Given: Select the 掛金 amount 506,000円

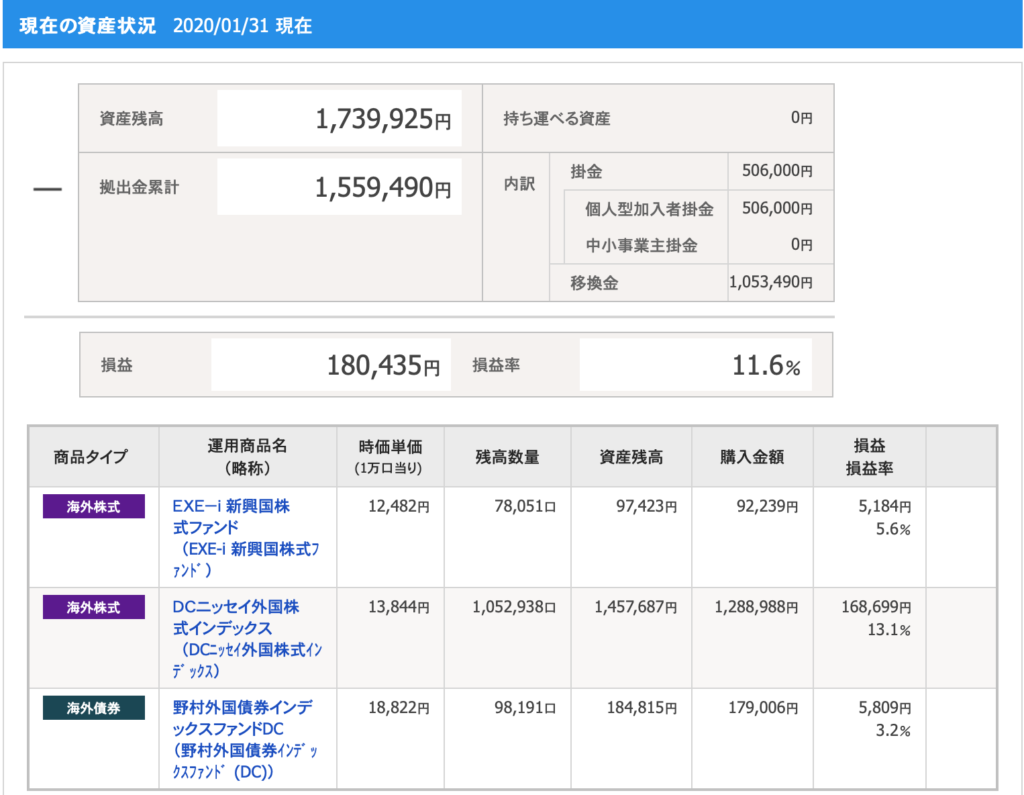Looking at the screenshot, I should (777, 170).
